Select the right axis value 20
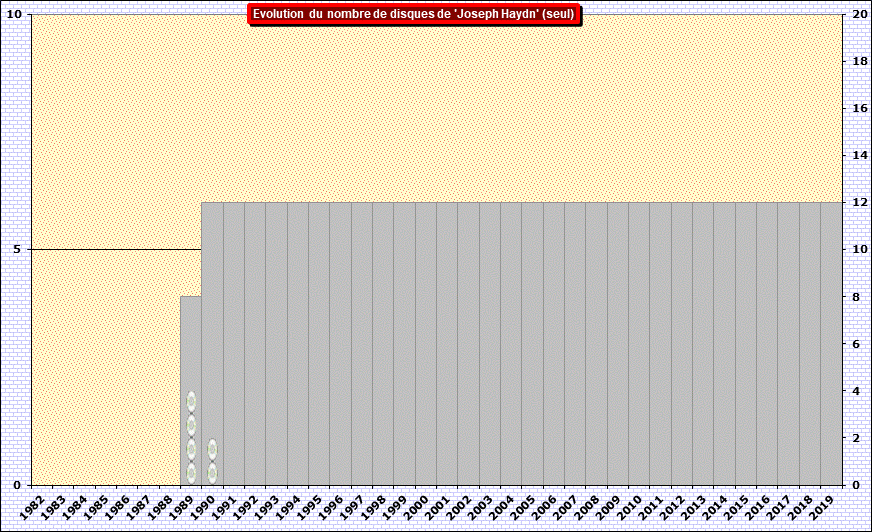 point(859,14)
